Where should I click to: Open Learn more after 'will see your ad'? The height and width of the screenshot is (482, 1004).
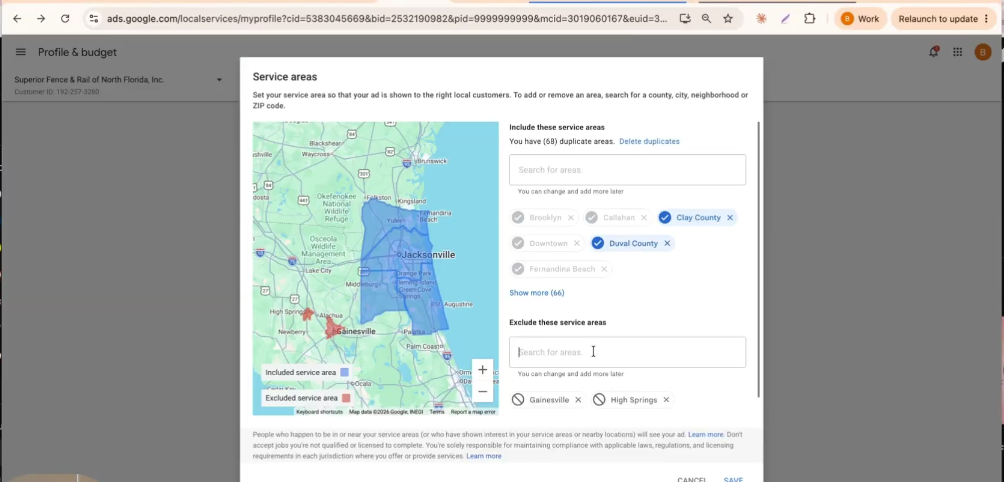[706, 435]
